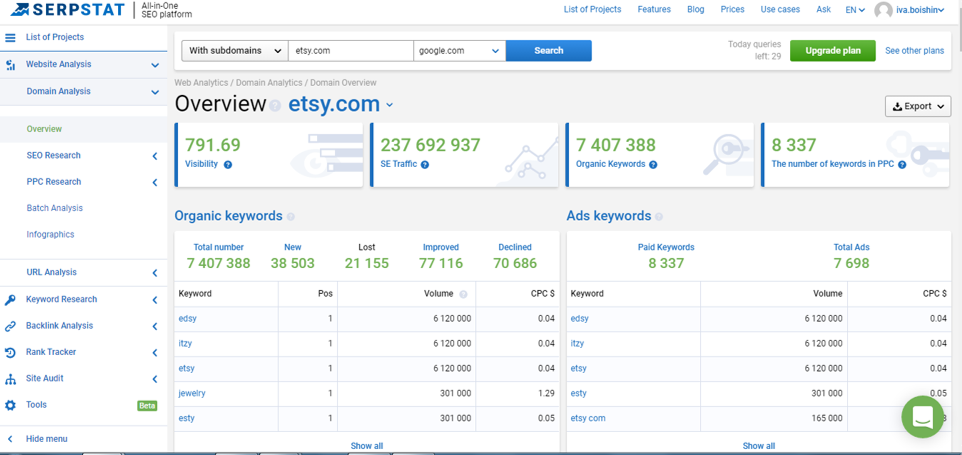Click the Website Analysis chart icon
Screen dimensions: 962x455
[10, 64]
